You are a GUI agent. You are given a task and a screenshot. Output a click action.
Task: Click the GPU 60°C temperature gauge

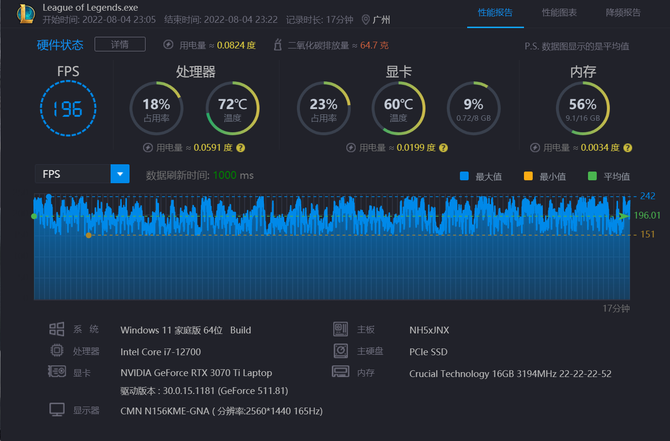pyautogui.click(x=398, y=109)
